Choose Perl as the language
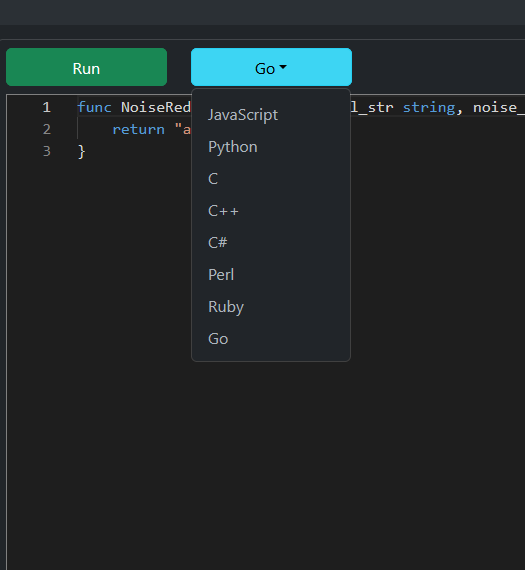 pyautogui.click(x=271, y=275)
